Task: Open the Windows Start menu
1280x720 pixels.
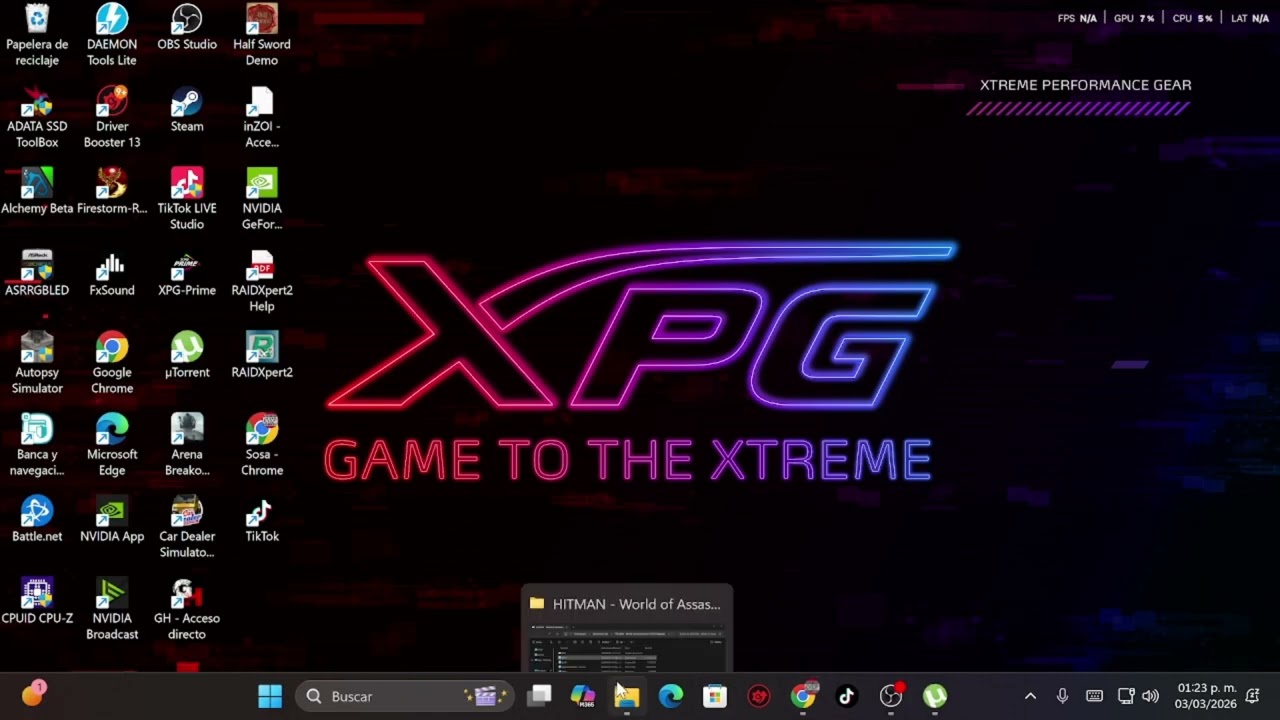Action: click(x=270, y=696)
